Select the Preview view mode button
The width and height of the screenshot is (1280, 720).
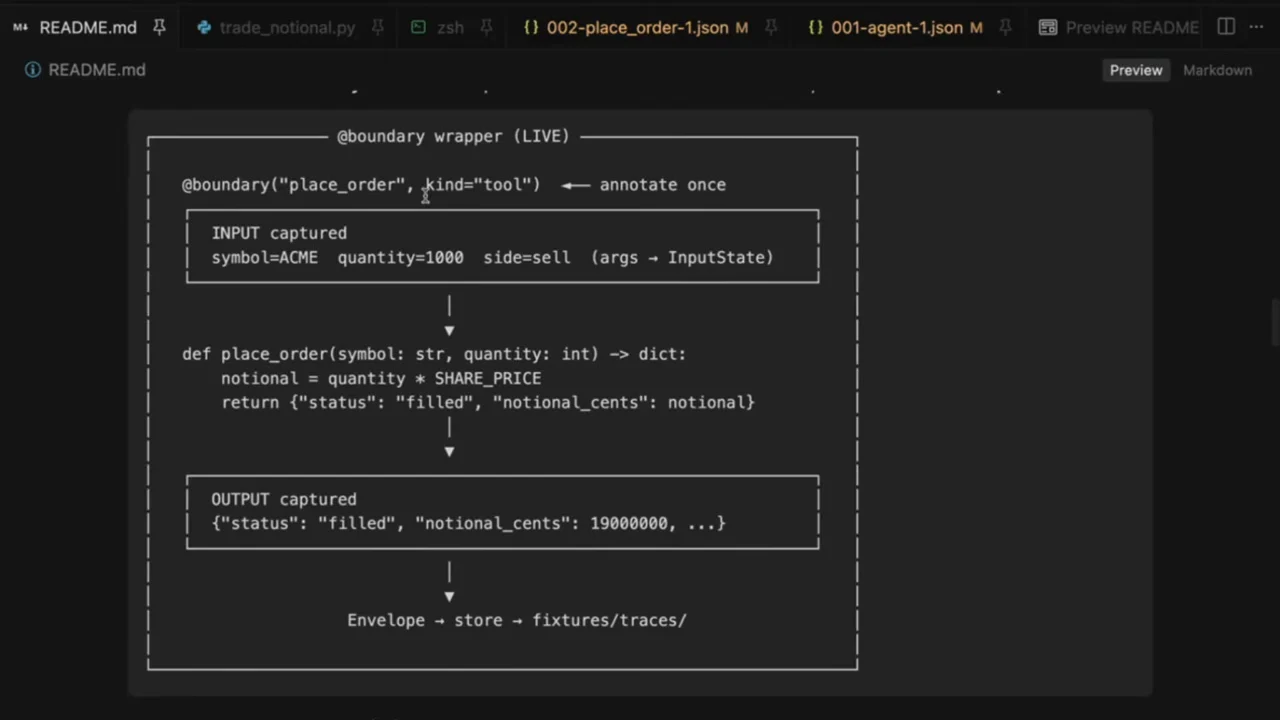[1136, 70]
